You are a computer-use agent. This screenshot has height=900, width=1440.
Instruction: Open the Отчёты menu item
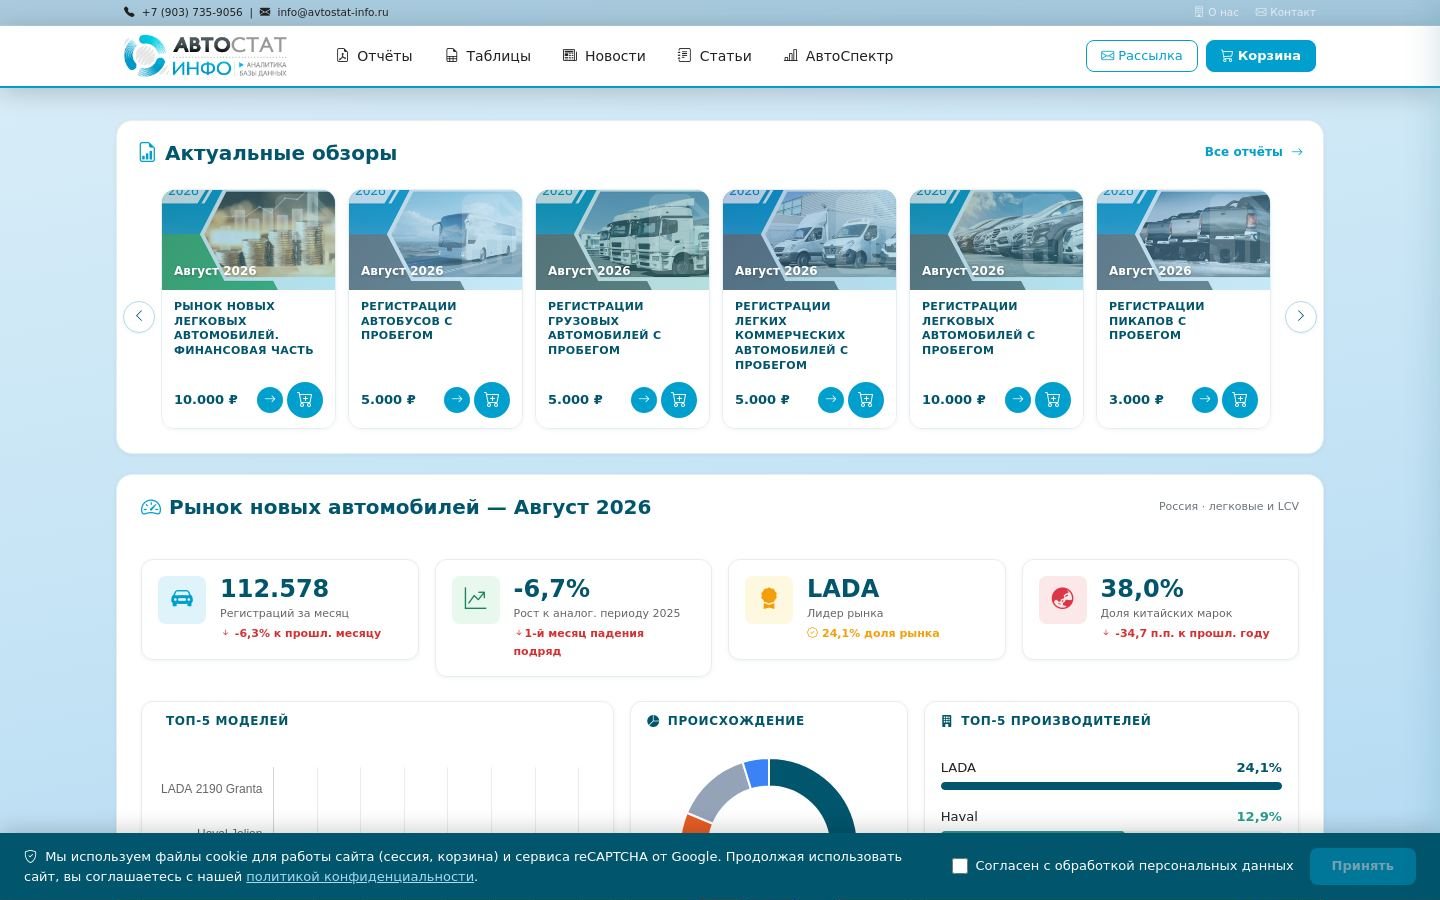coord(374,56)
